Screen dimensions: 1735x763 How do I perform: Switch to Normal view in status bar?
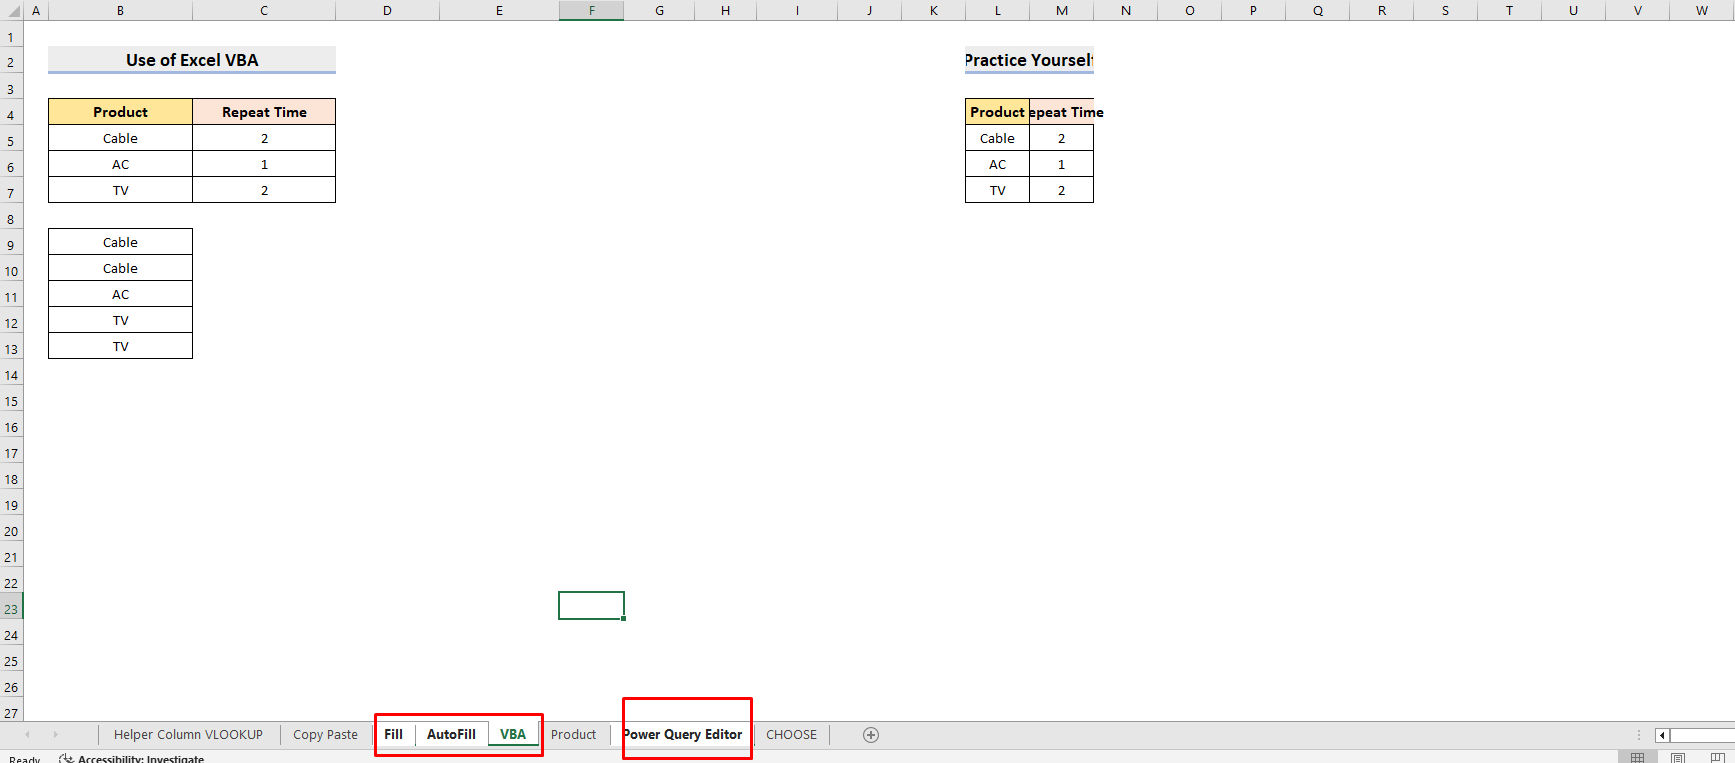(1637, 757)
